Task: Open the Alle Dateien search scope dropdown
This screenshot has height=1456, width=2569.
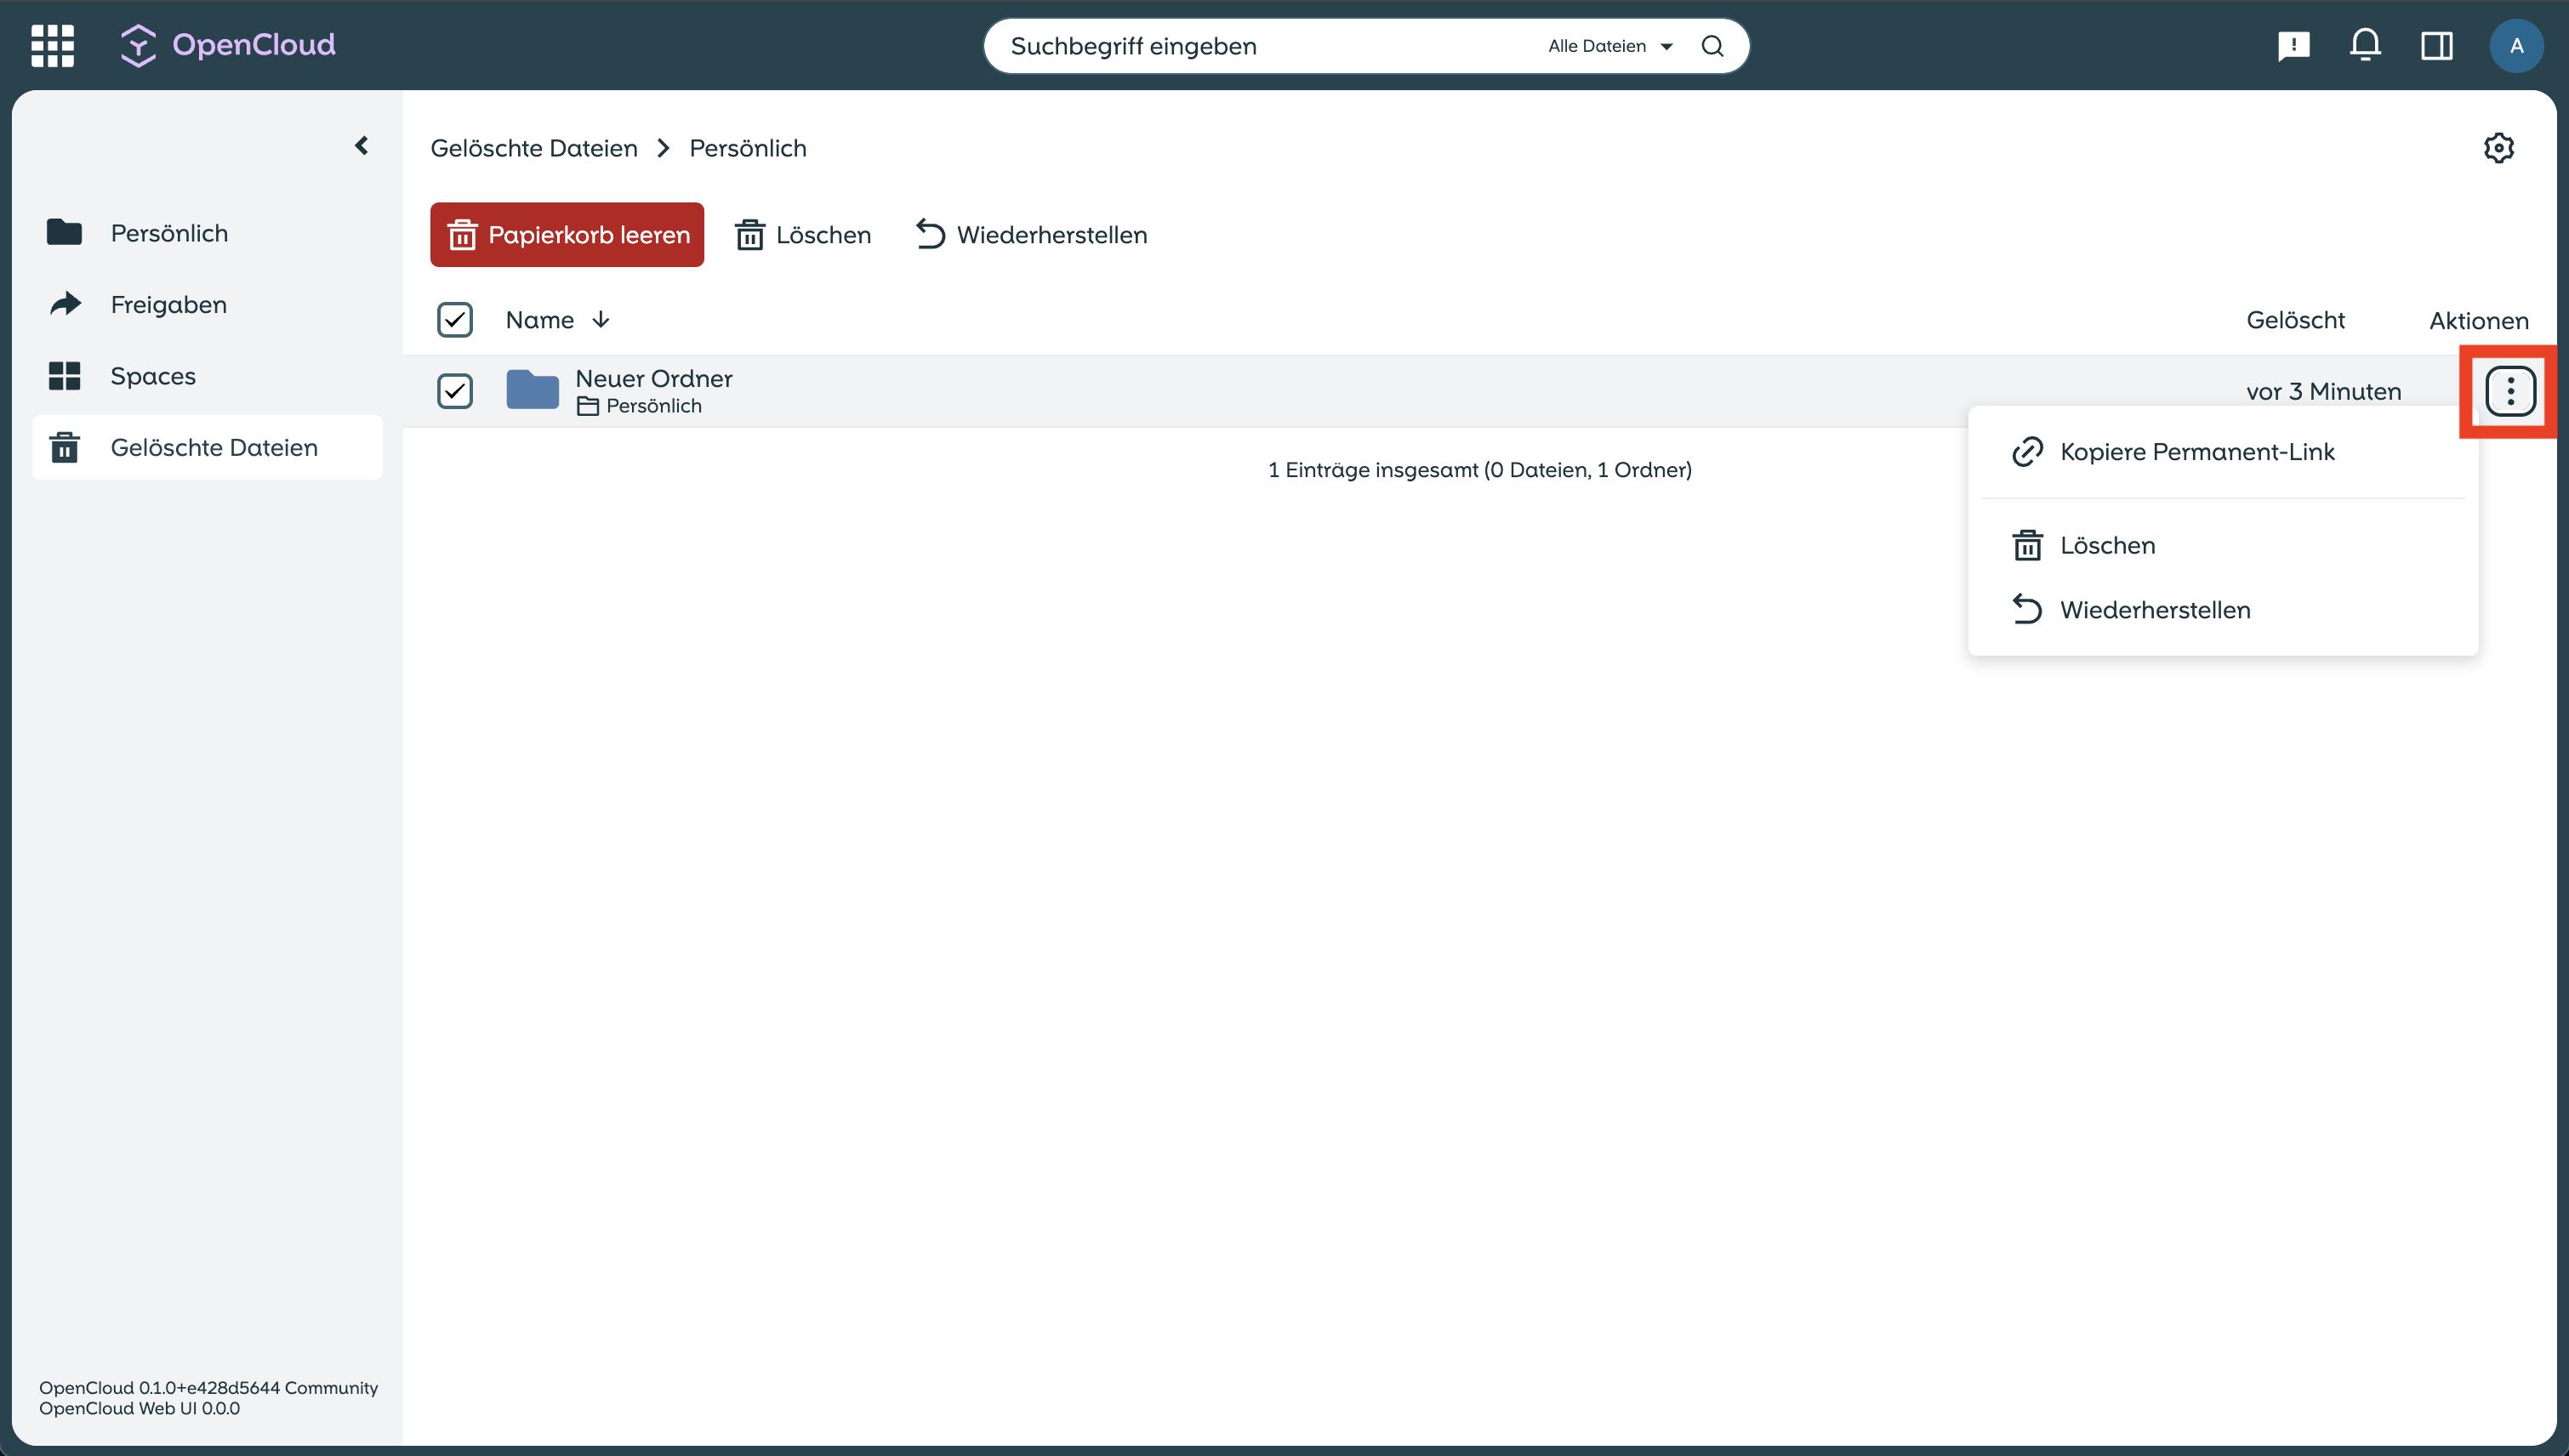Action: point(1610,46)
